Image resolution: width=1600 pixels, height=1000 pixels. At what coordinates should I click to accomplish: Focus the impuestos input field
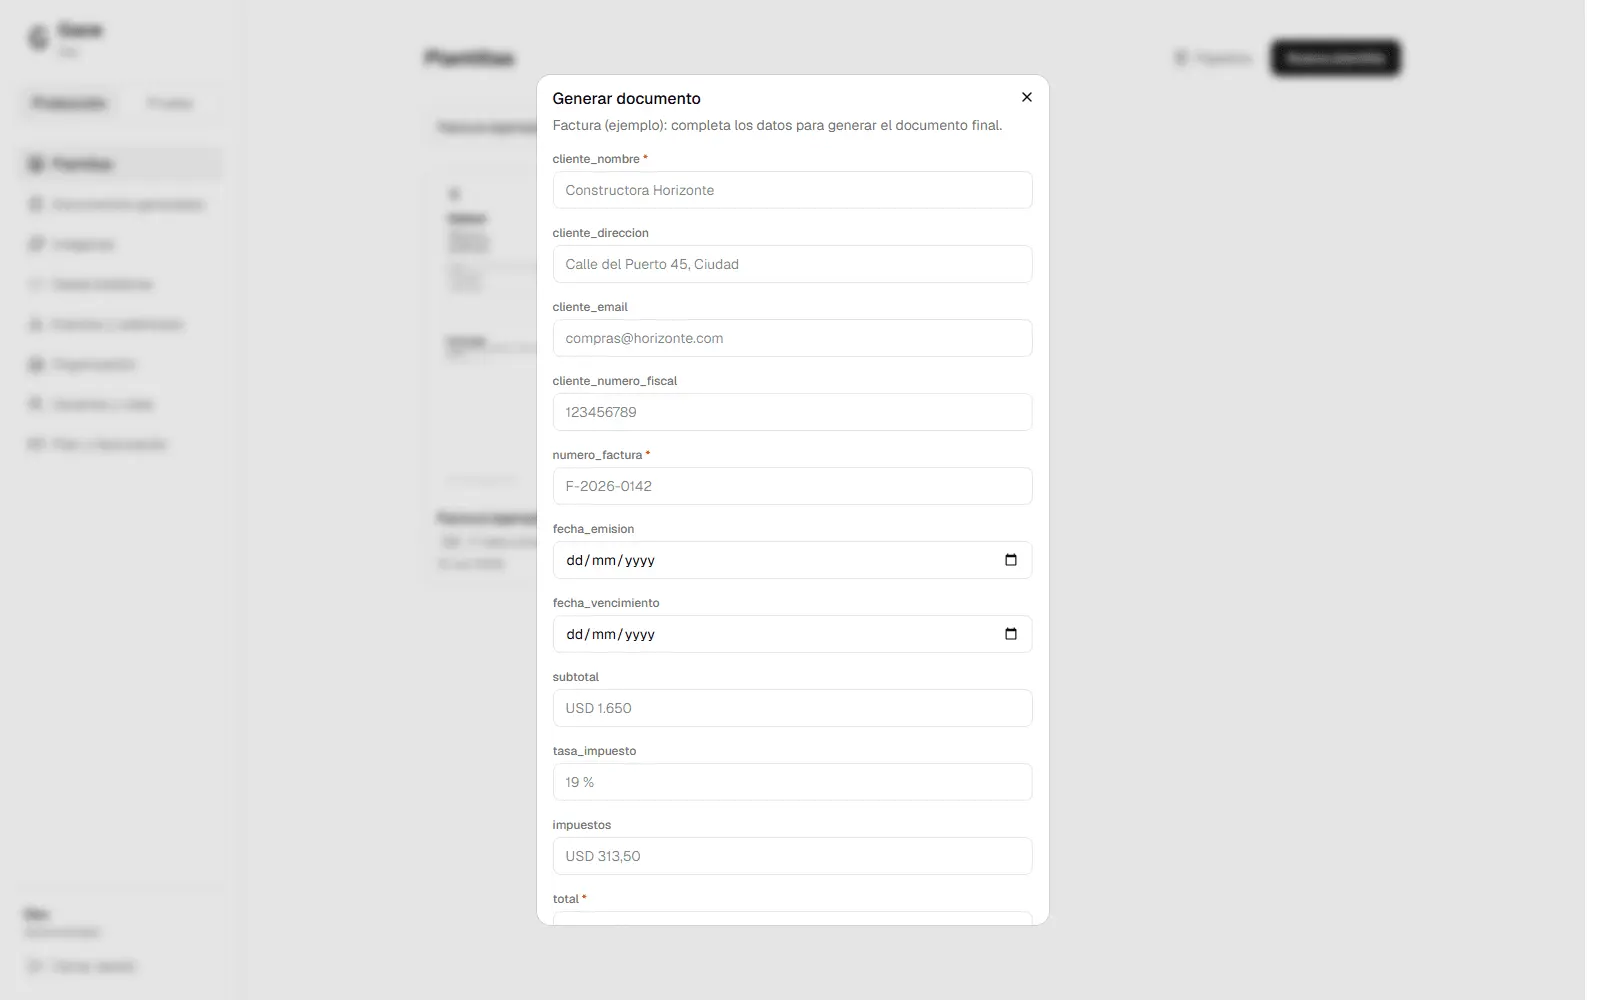792,856
